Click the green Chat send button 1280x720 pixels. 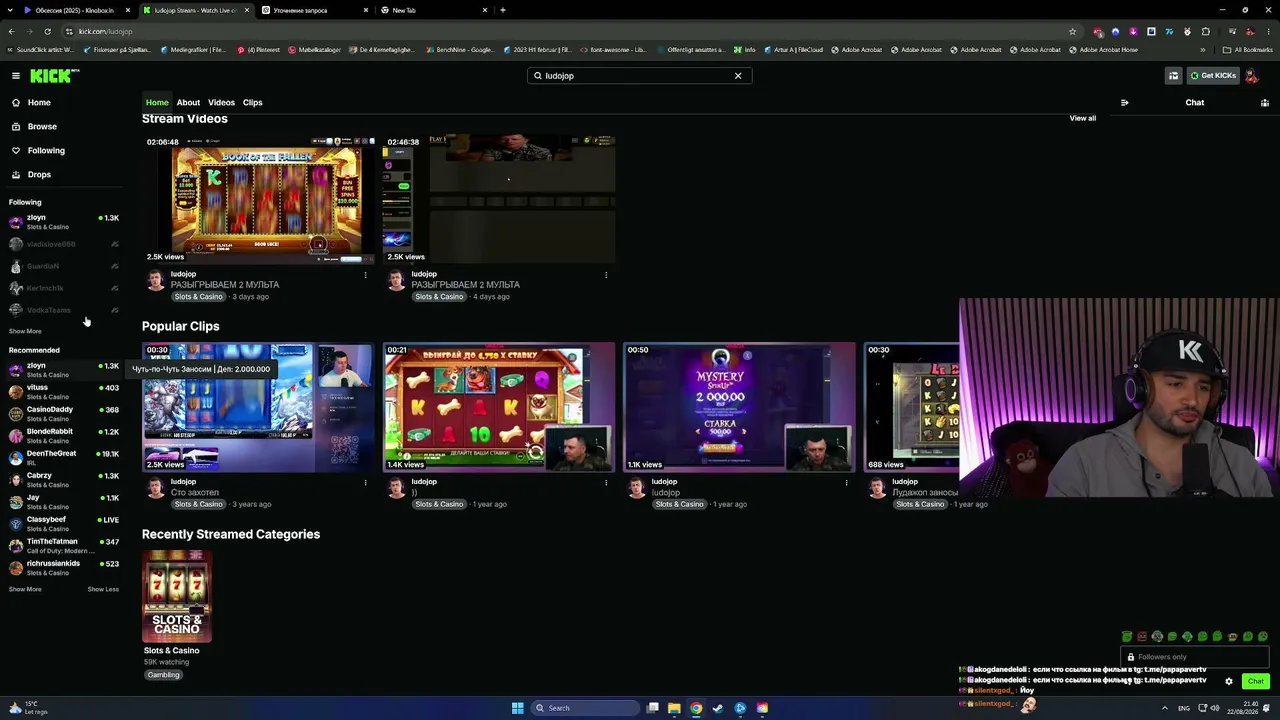(1256, 682)
